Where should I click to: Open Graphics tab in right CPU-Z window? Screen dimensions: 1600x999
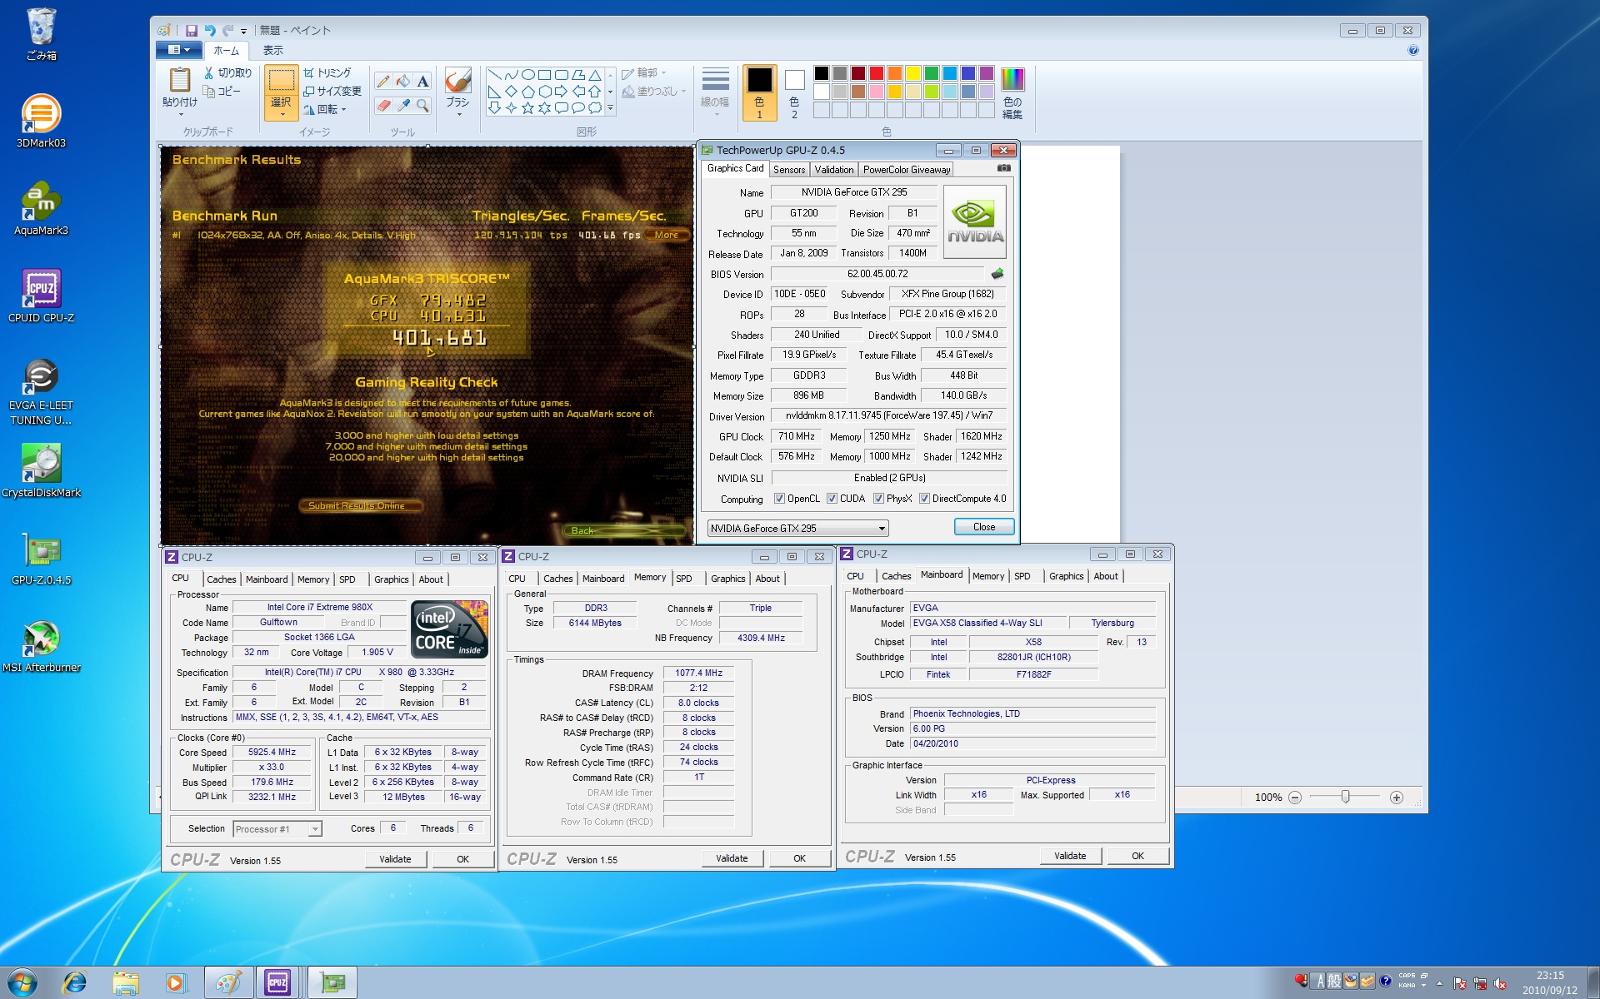click(x=1066, y=576)
